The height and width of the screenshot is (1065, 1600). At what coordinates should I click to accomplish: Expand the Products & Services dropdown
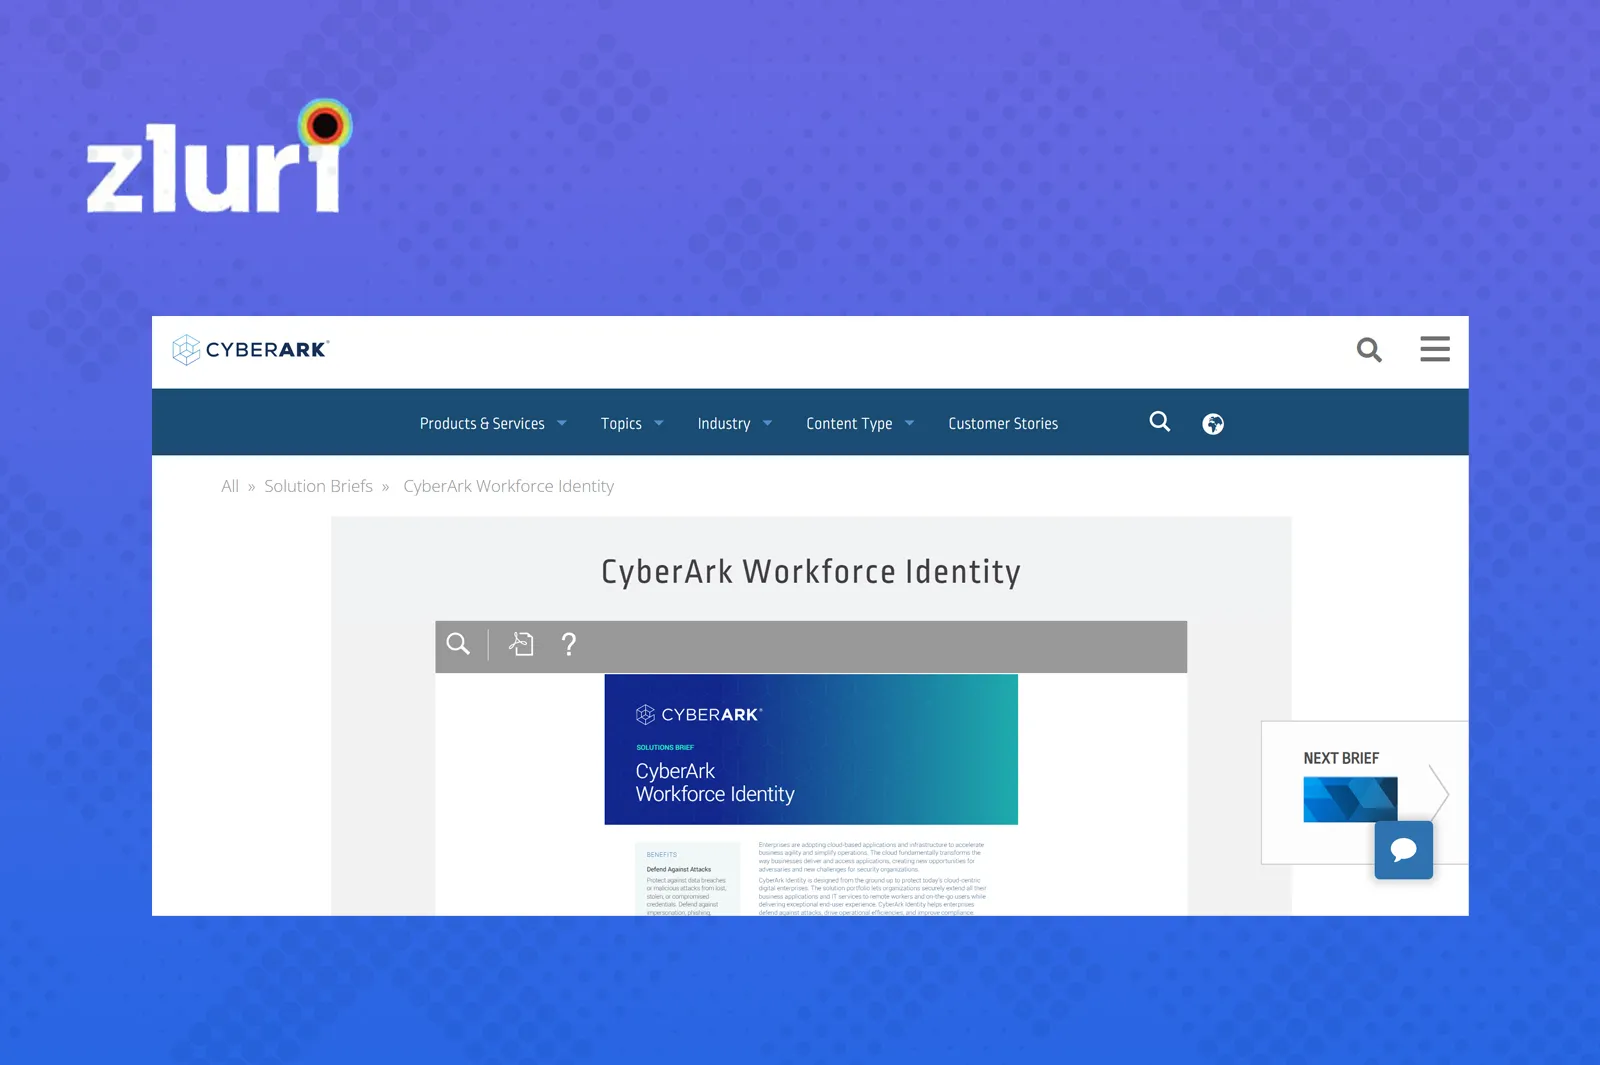(493, 424)
